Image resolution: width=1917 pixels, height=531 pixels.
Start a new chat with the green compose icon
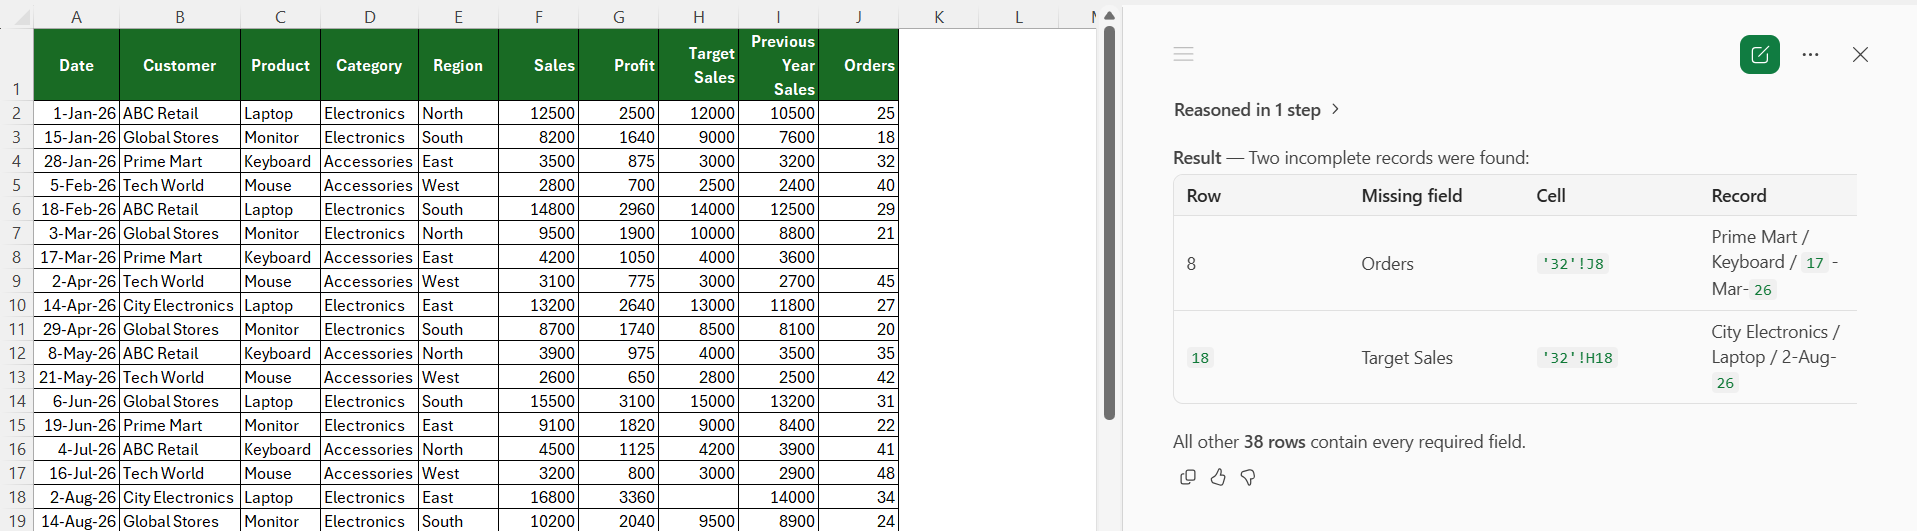tap(1759, 55)
